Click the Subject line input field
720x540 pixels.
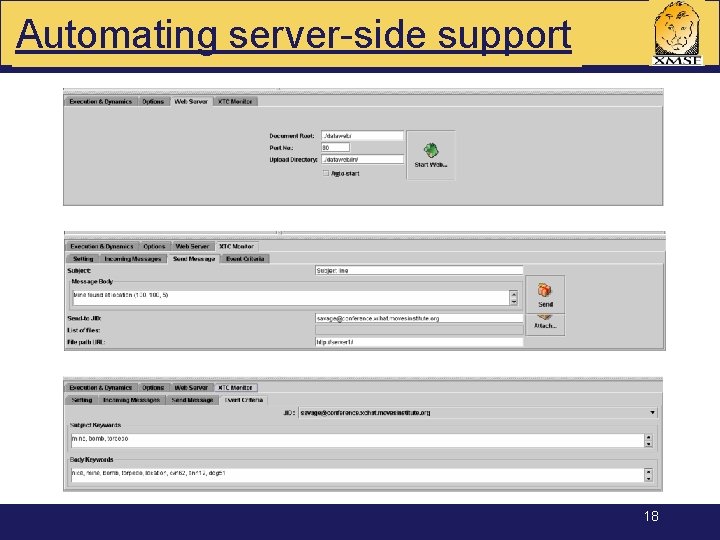pos(419,270)
